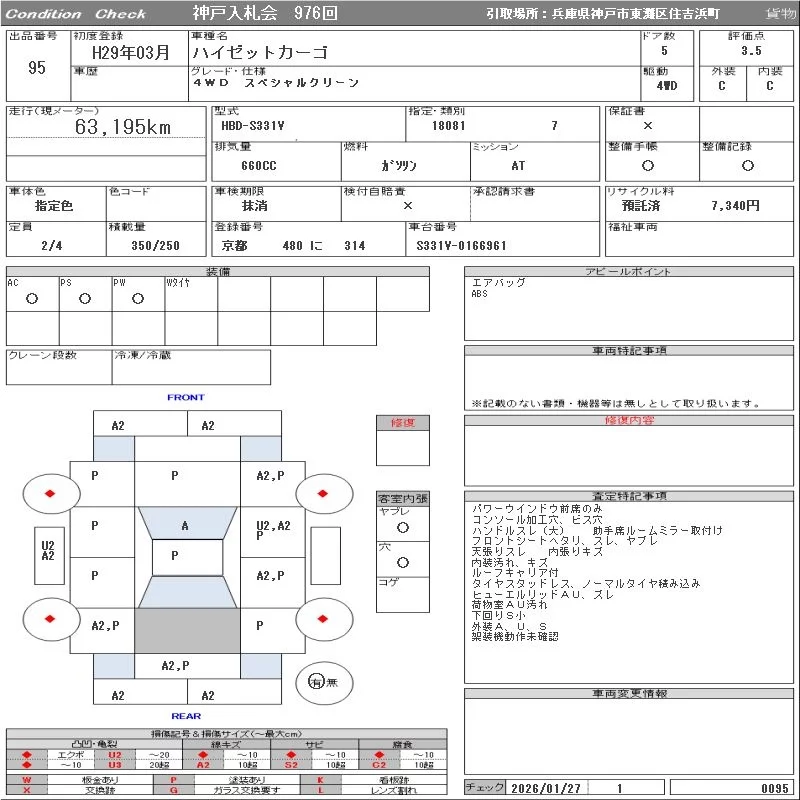Click the ABS appeal point text
800x800 pixels.
(480, 293)
